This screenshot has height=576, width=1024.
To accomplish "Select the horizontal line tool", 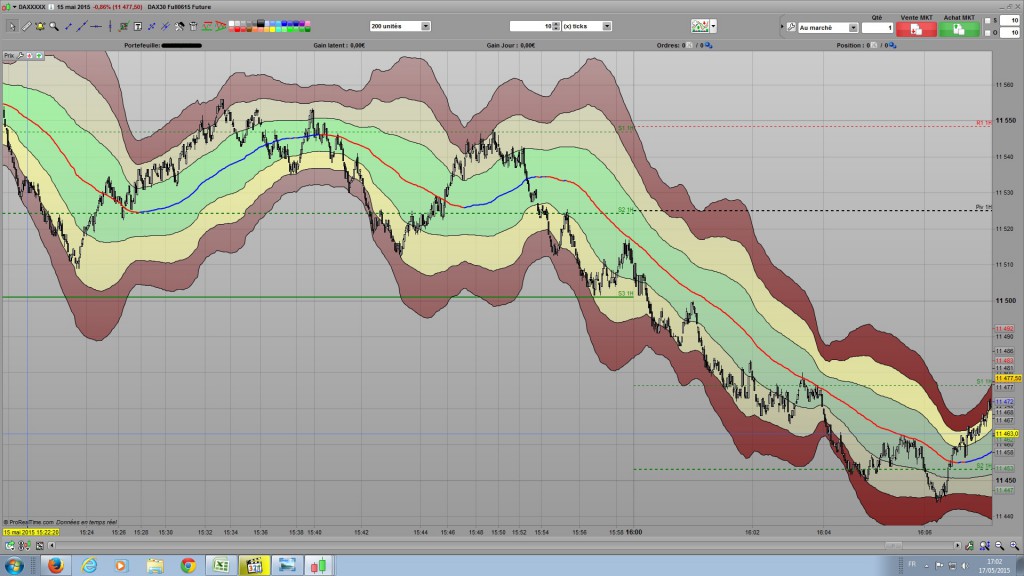I will (96, 26).
